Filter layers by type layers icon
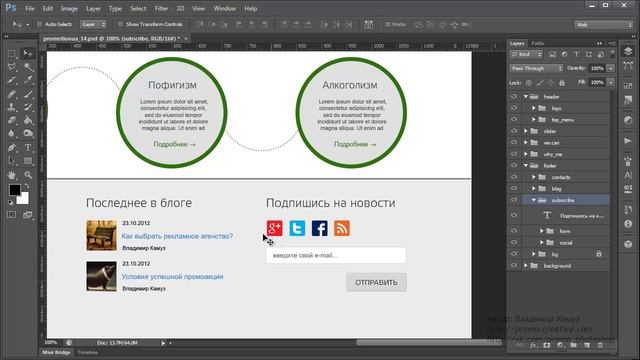 (x=576, y=54)
